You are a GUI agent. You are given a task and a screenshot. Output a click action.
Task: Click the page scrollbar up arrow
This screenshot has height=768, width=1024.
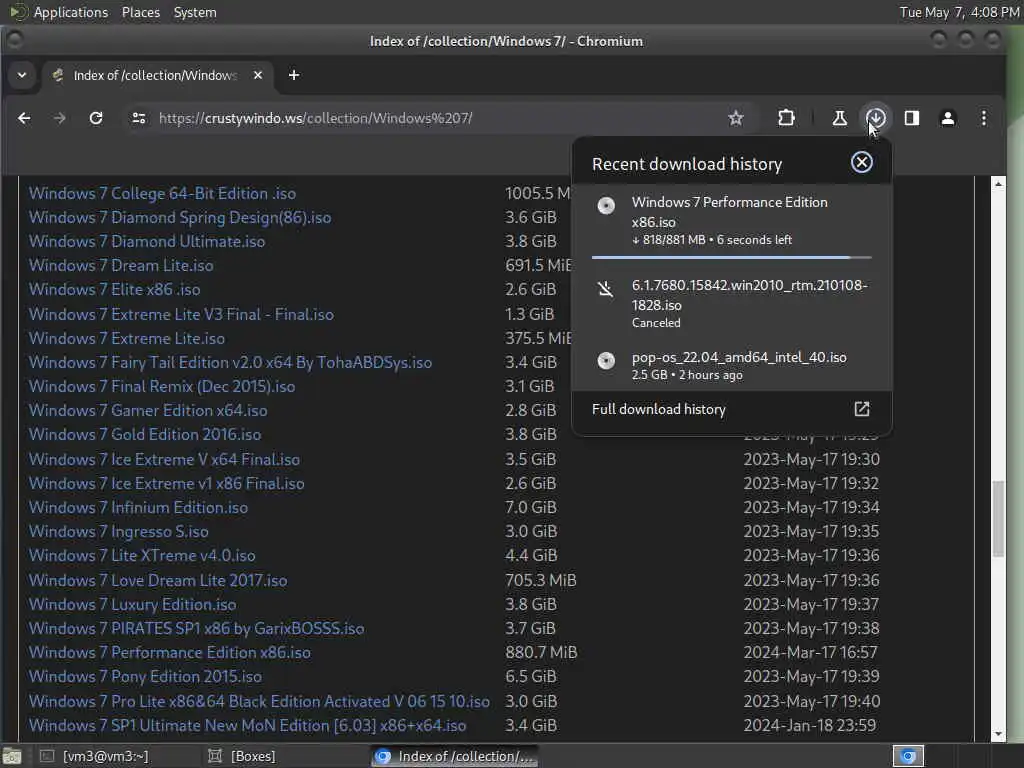tap(998, 184)
